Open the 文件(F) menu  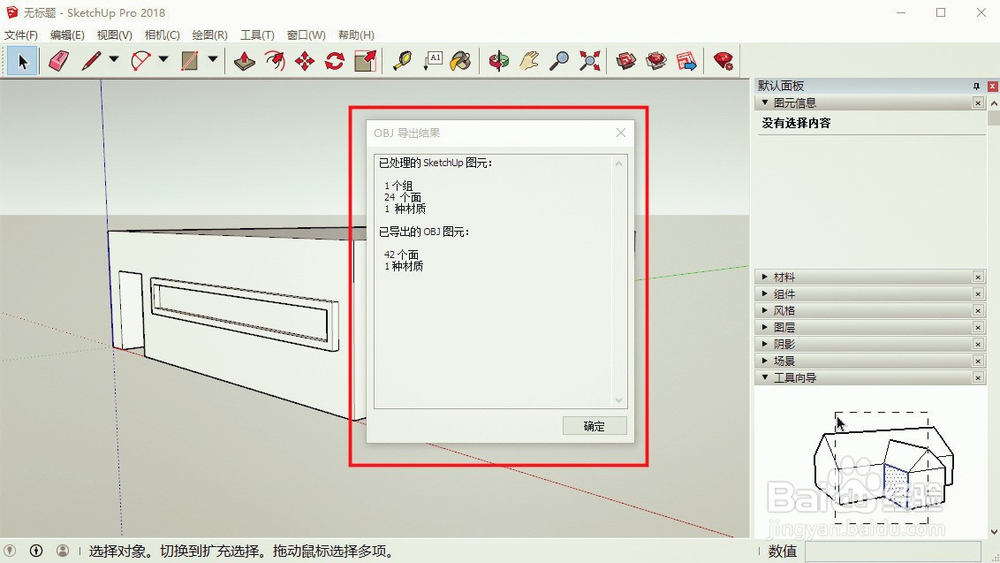point(21,35)
